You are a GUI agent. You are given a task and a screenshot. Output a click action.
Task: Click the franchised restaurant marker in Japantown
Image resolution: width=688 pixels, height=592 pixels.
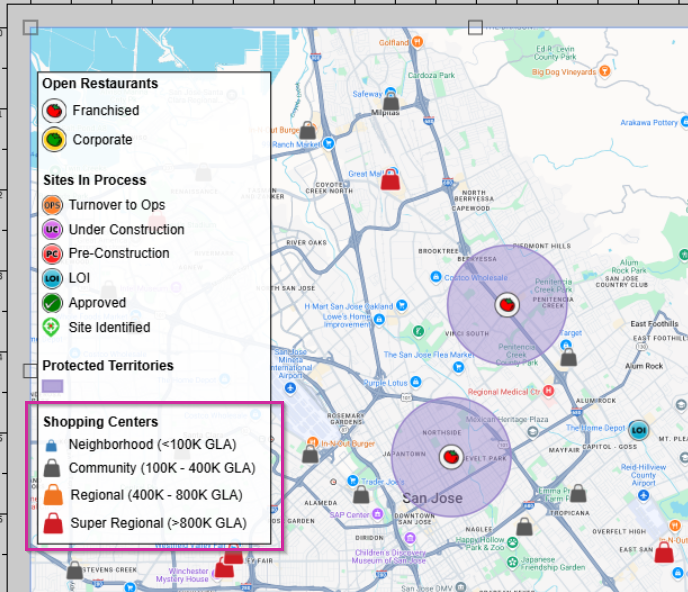(x=450, y=457)
